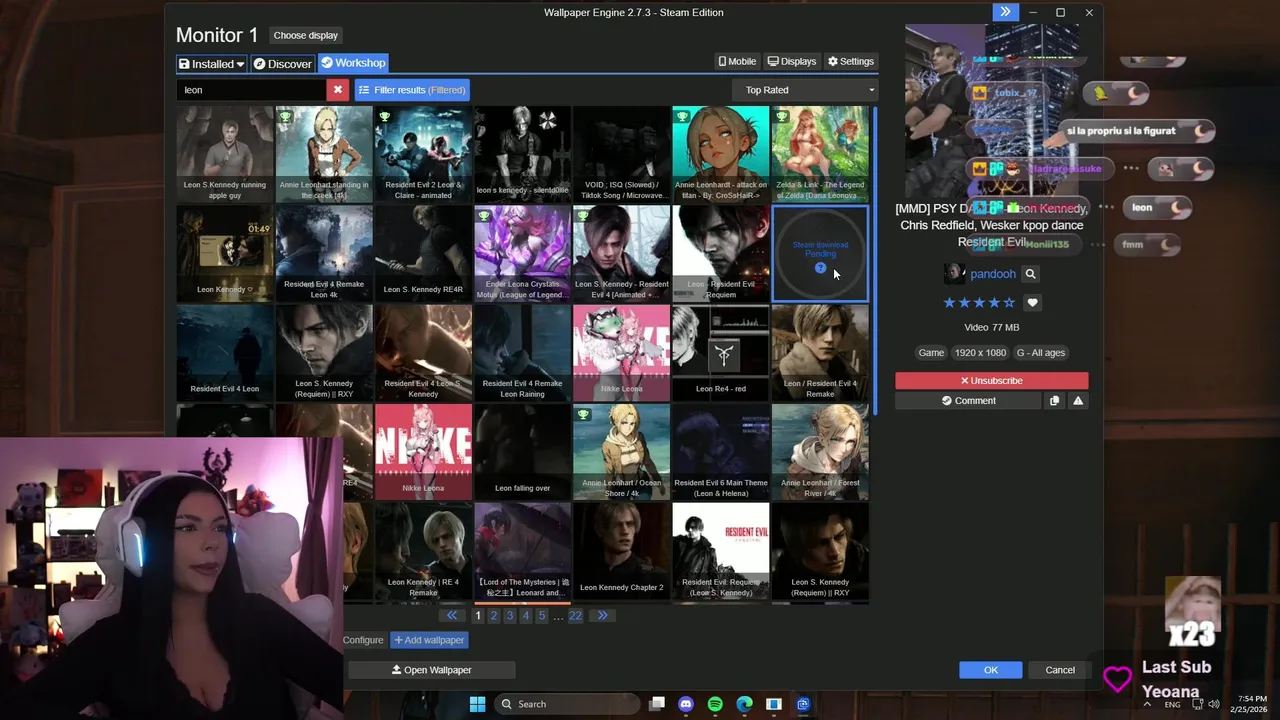Select 'Leon Kennedy Chapter 2' wallpaper
The height and width of the screenshot is (720, 1280).
coord(621,551)
